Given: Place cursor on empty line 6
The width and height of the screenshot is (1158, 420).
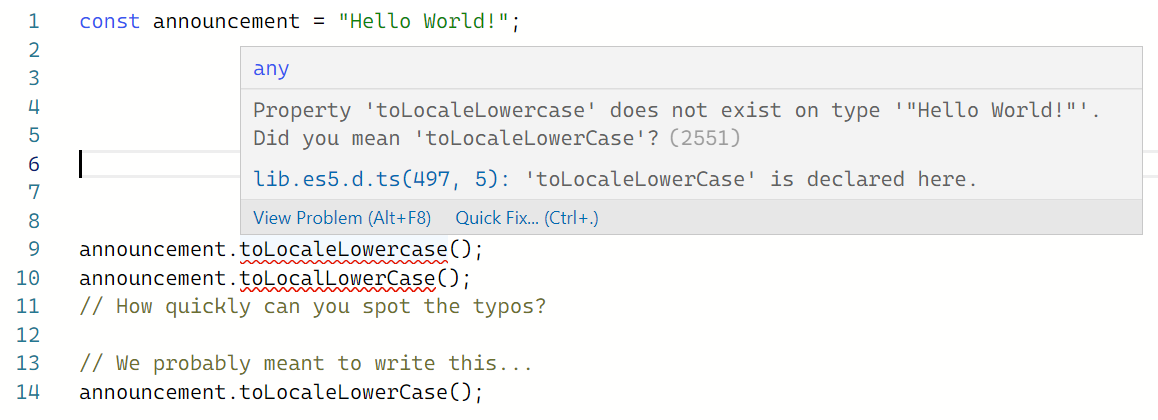Looking at the screenshot, I should coord(160,164).
